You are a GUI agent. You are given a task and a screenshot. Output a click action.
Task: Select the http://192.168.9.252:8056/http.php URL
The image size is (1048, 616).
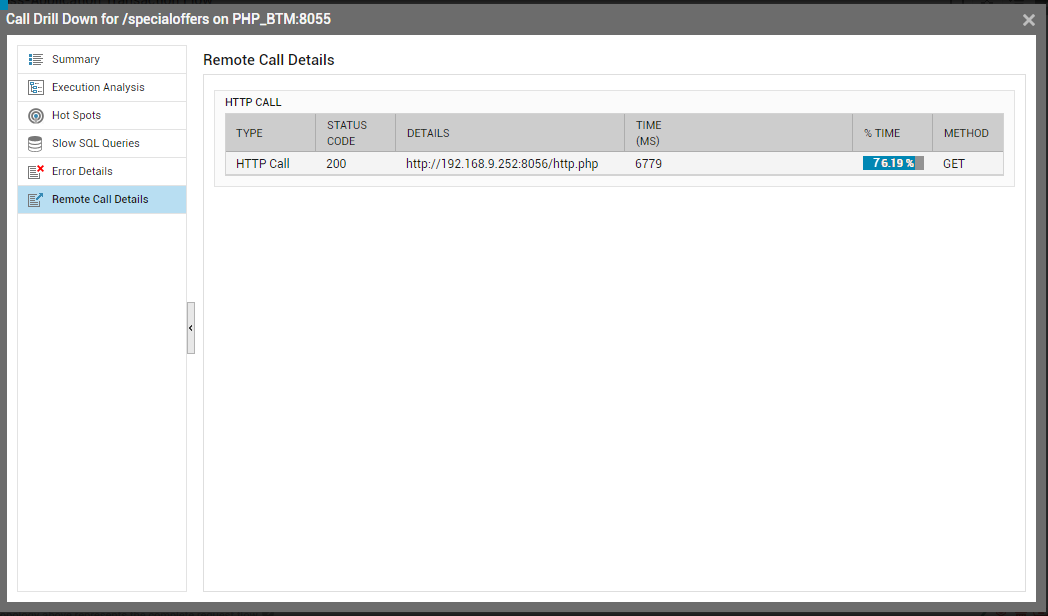point(502,164)
